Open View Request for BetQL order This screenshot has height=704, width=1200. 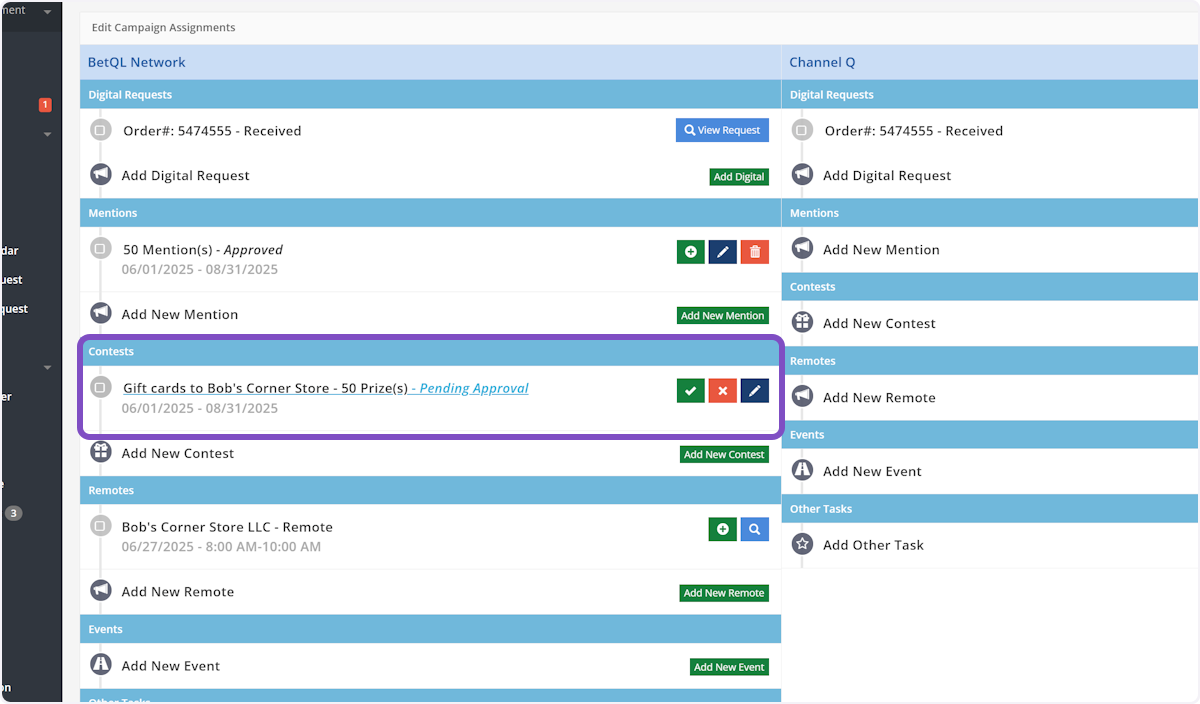coord(722,130)
